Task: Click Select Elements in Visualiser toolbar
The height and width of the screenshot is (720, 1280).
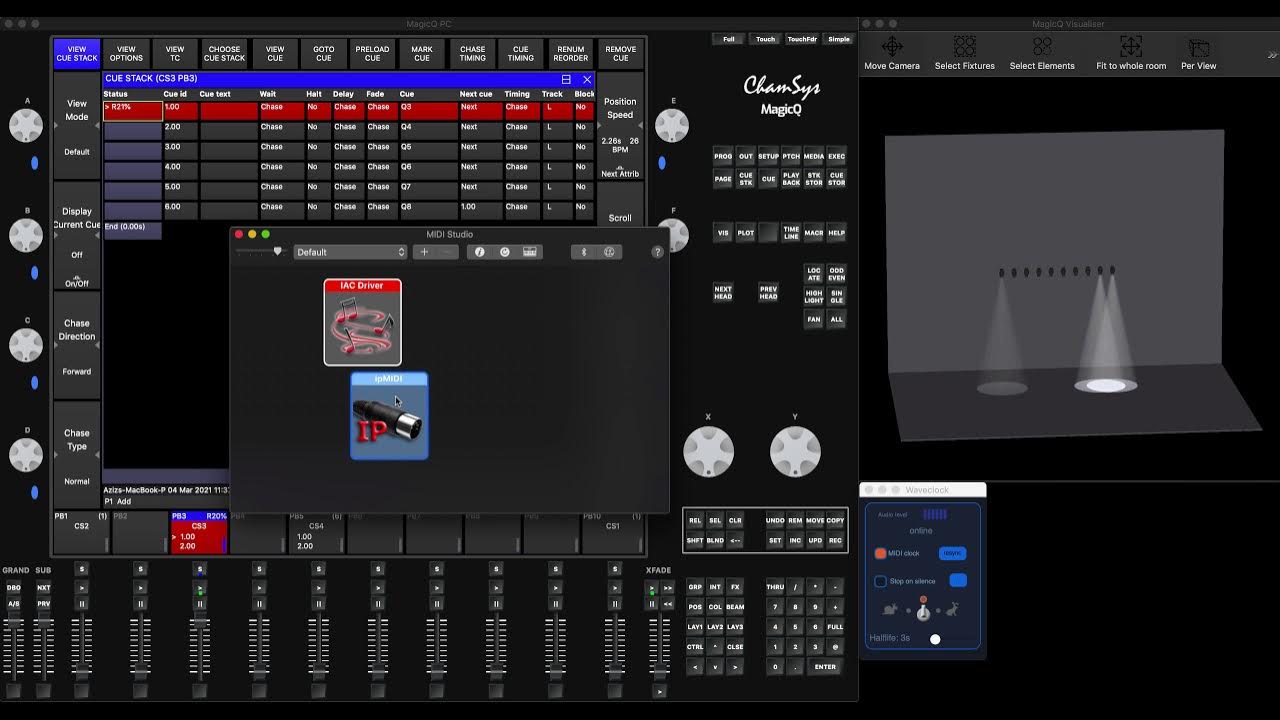Action: coord(1042,54)
